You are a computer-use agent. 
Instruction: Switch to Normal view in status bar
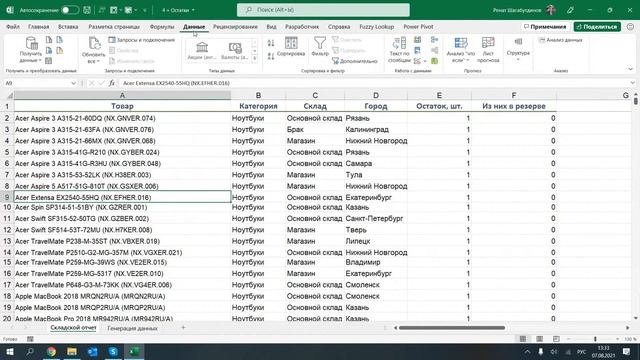click(522, 339)
